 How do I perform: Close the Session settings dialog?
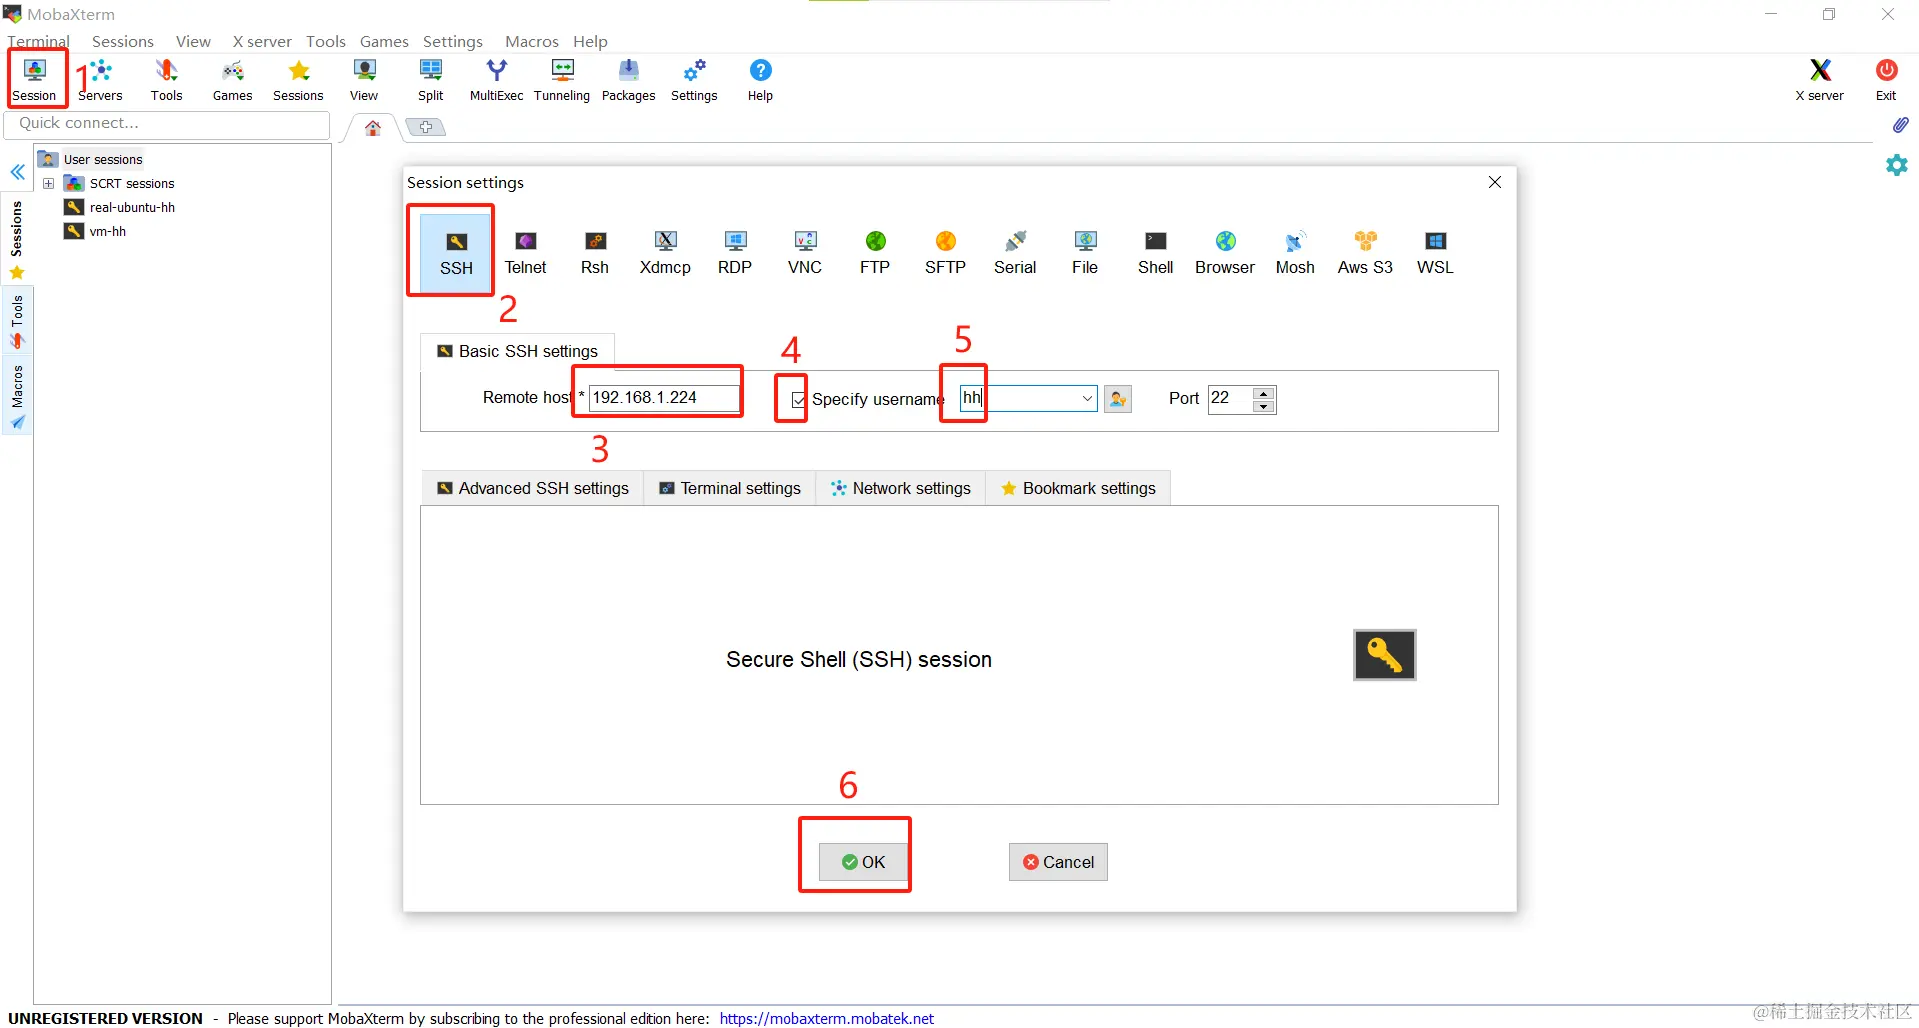1495,182
